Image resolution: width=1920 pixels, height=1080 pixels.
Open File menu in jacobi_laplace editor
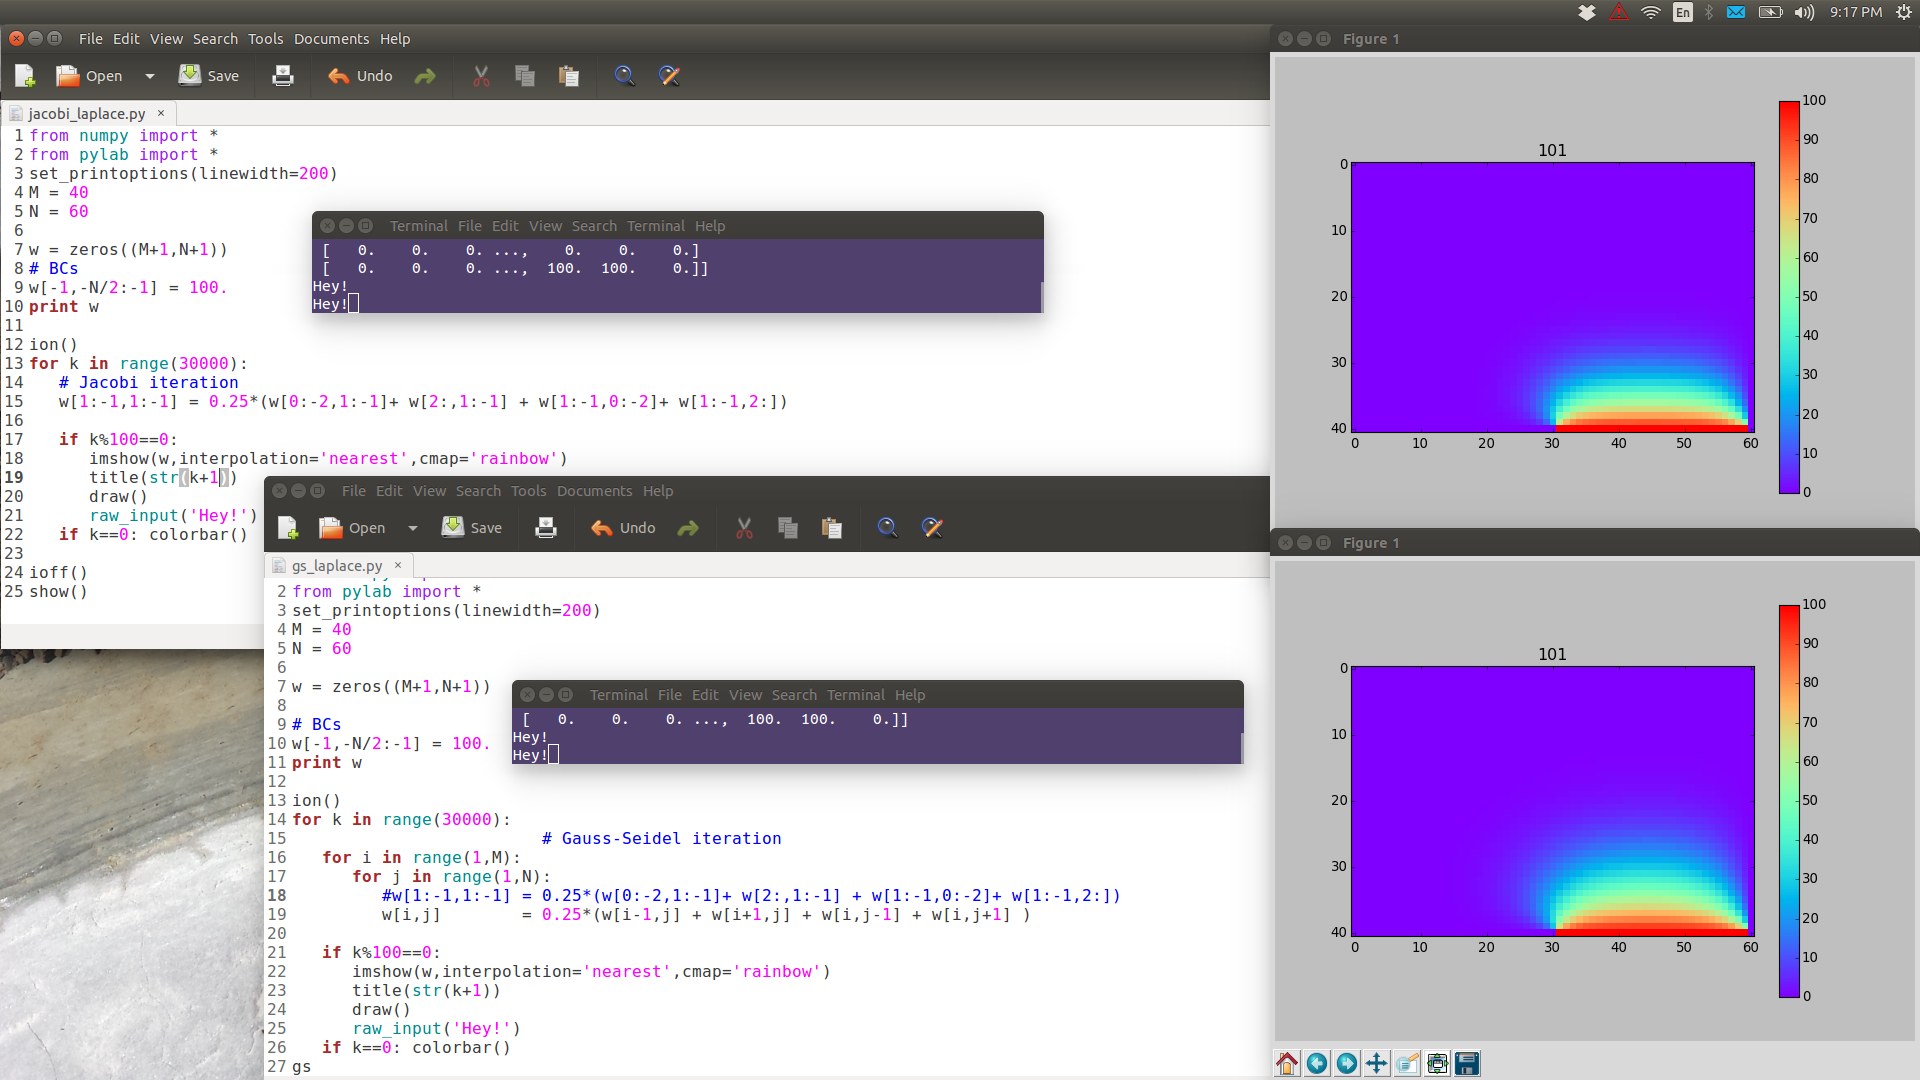point(91,39)
